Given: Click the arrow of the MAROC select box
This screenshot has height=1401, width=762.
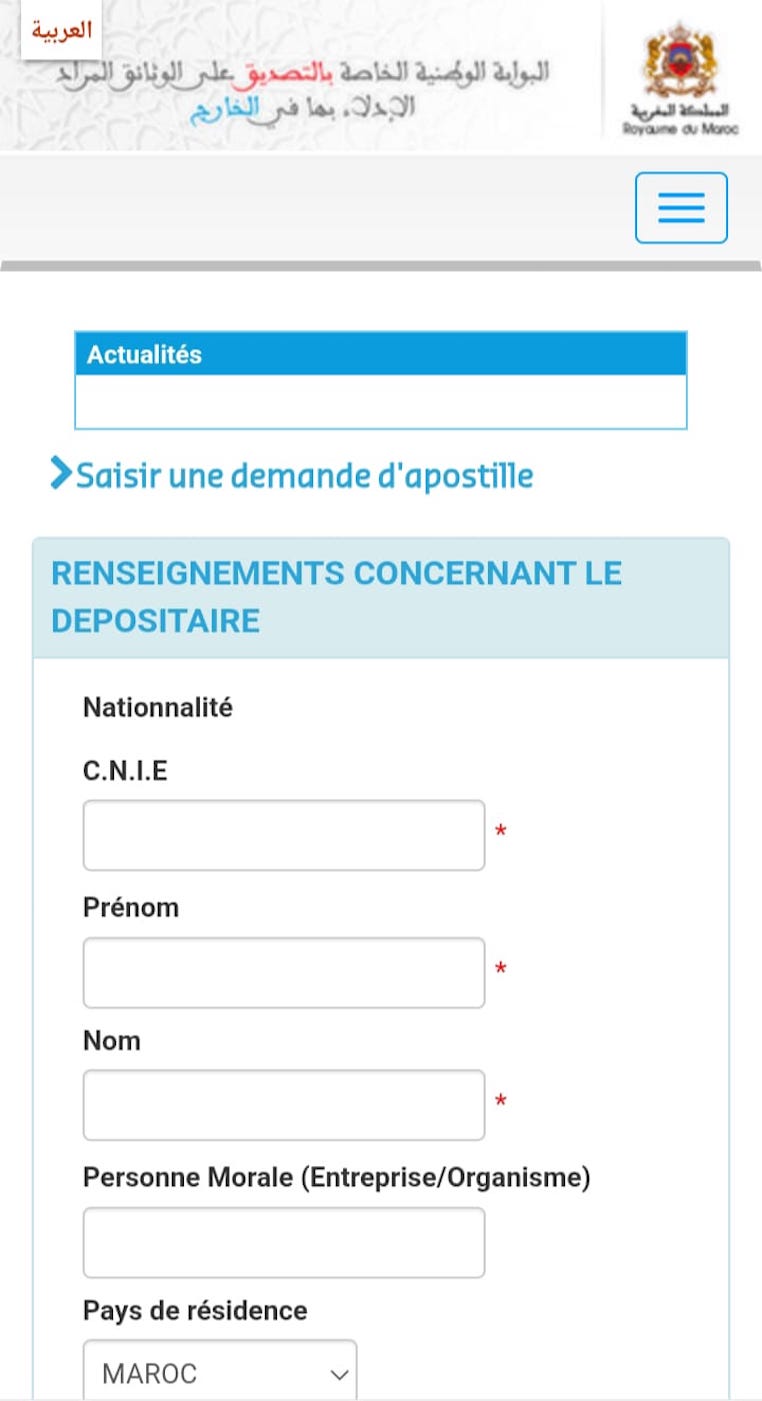Looking at the screenshot, I should pyautogui.click(x=339, y=1375).
